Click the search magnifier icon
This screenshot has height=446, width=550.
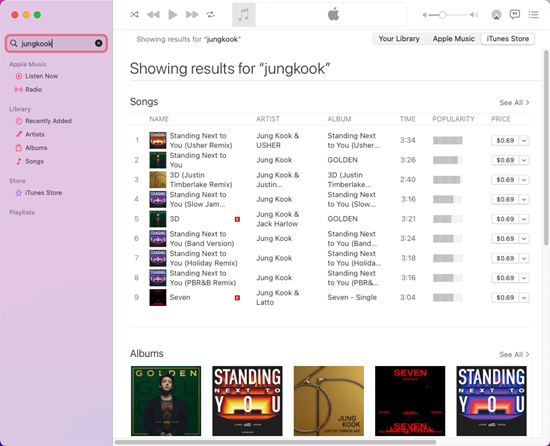pos(14,43)
